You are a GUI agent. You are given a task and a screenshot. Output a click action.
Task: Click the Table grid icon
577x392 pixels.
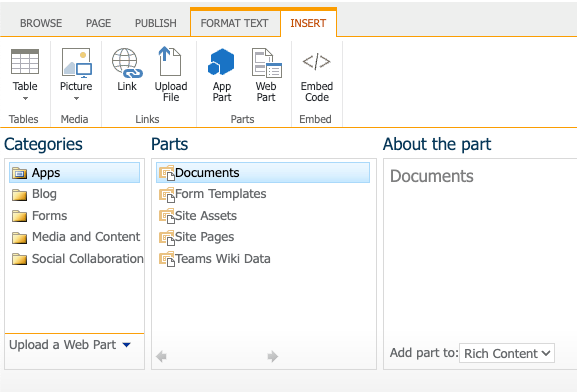coord(25,62)
